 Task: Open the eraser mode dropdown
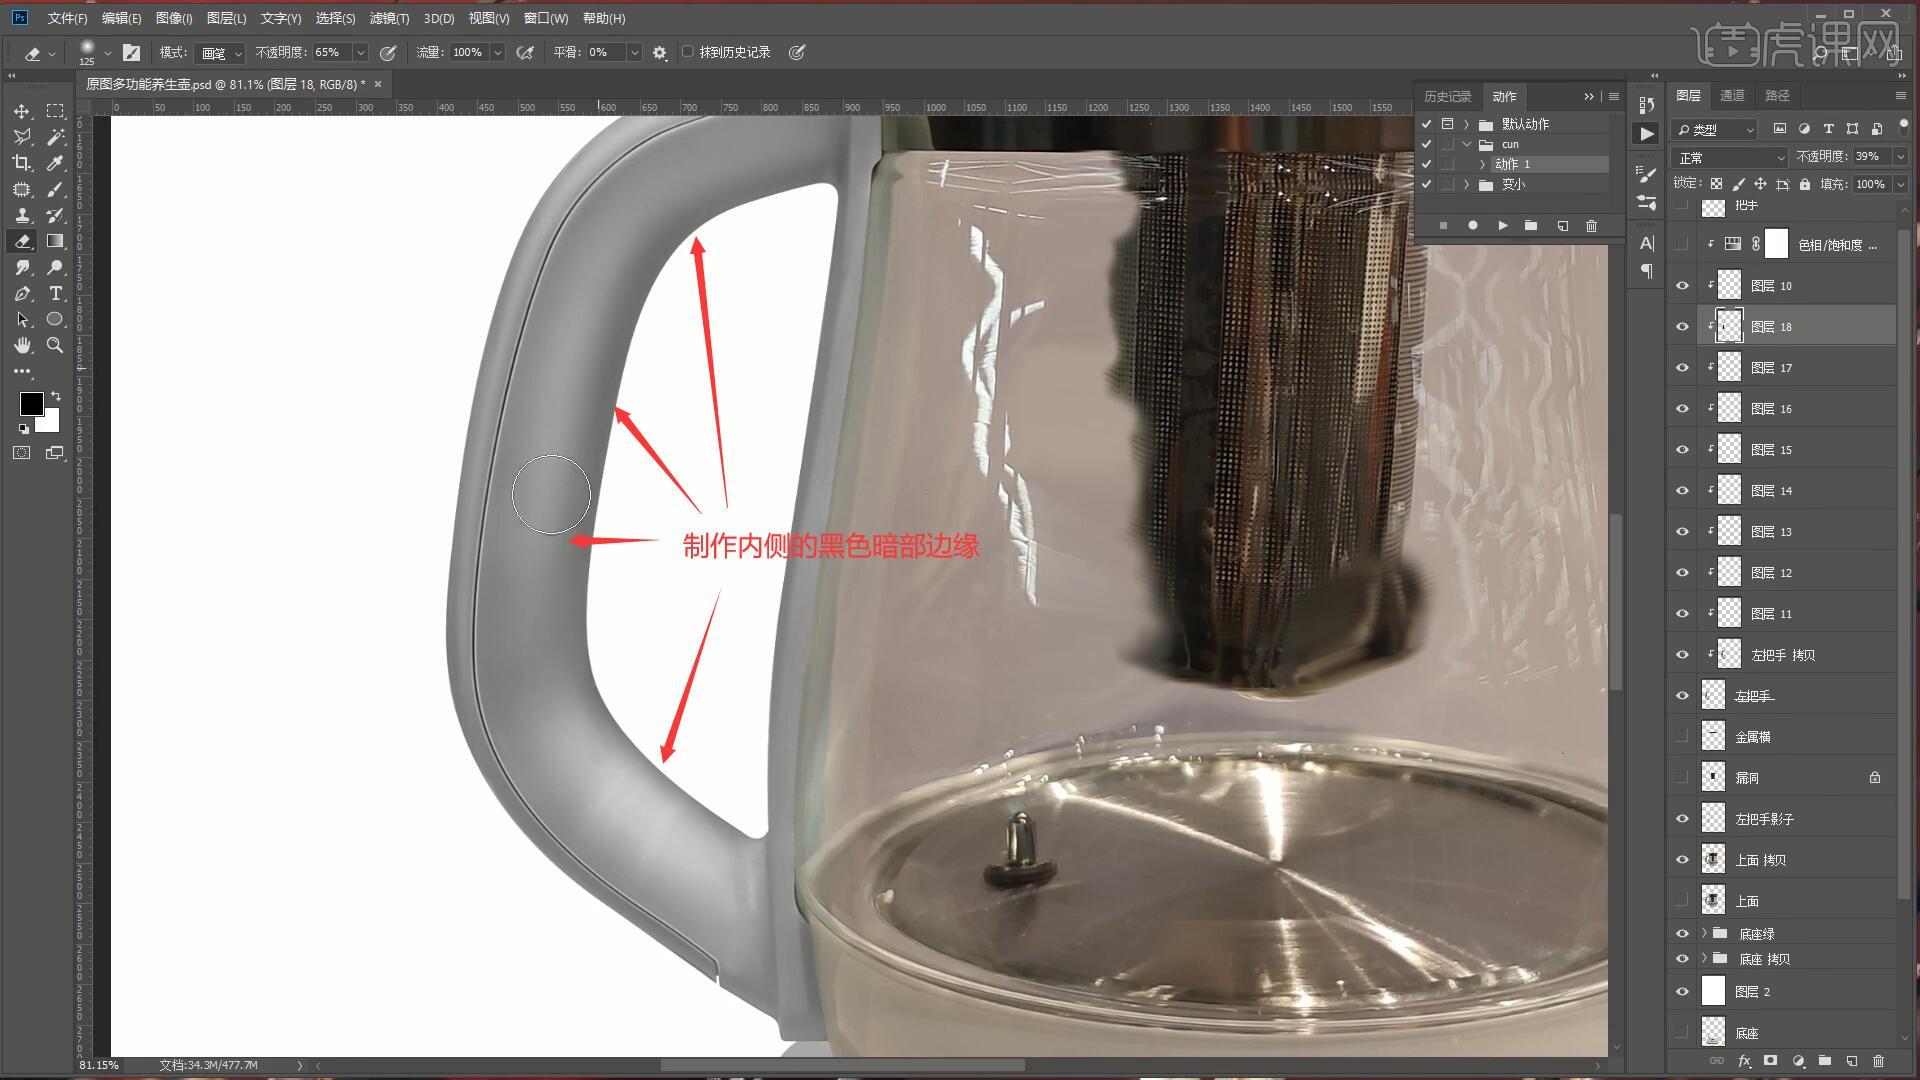(220, 53)
